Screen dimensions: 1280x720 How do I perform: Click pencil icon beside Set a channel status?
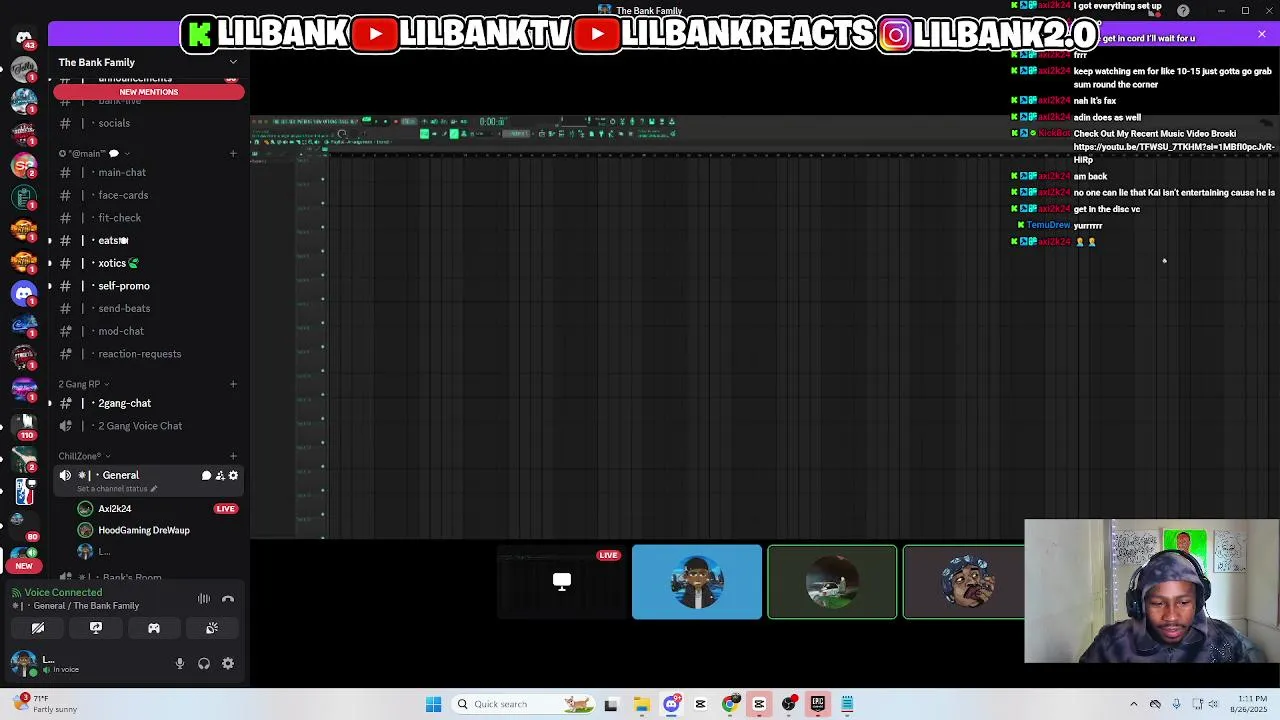(x=154, y=489)
